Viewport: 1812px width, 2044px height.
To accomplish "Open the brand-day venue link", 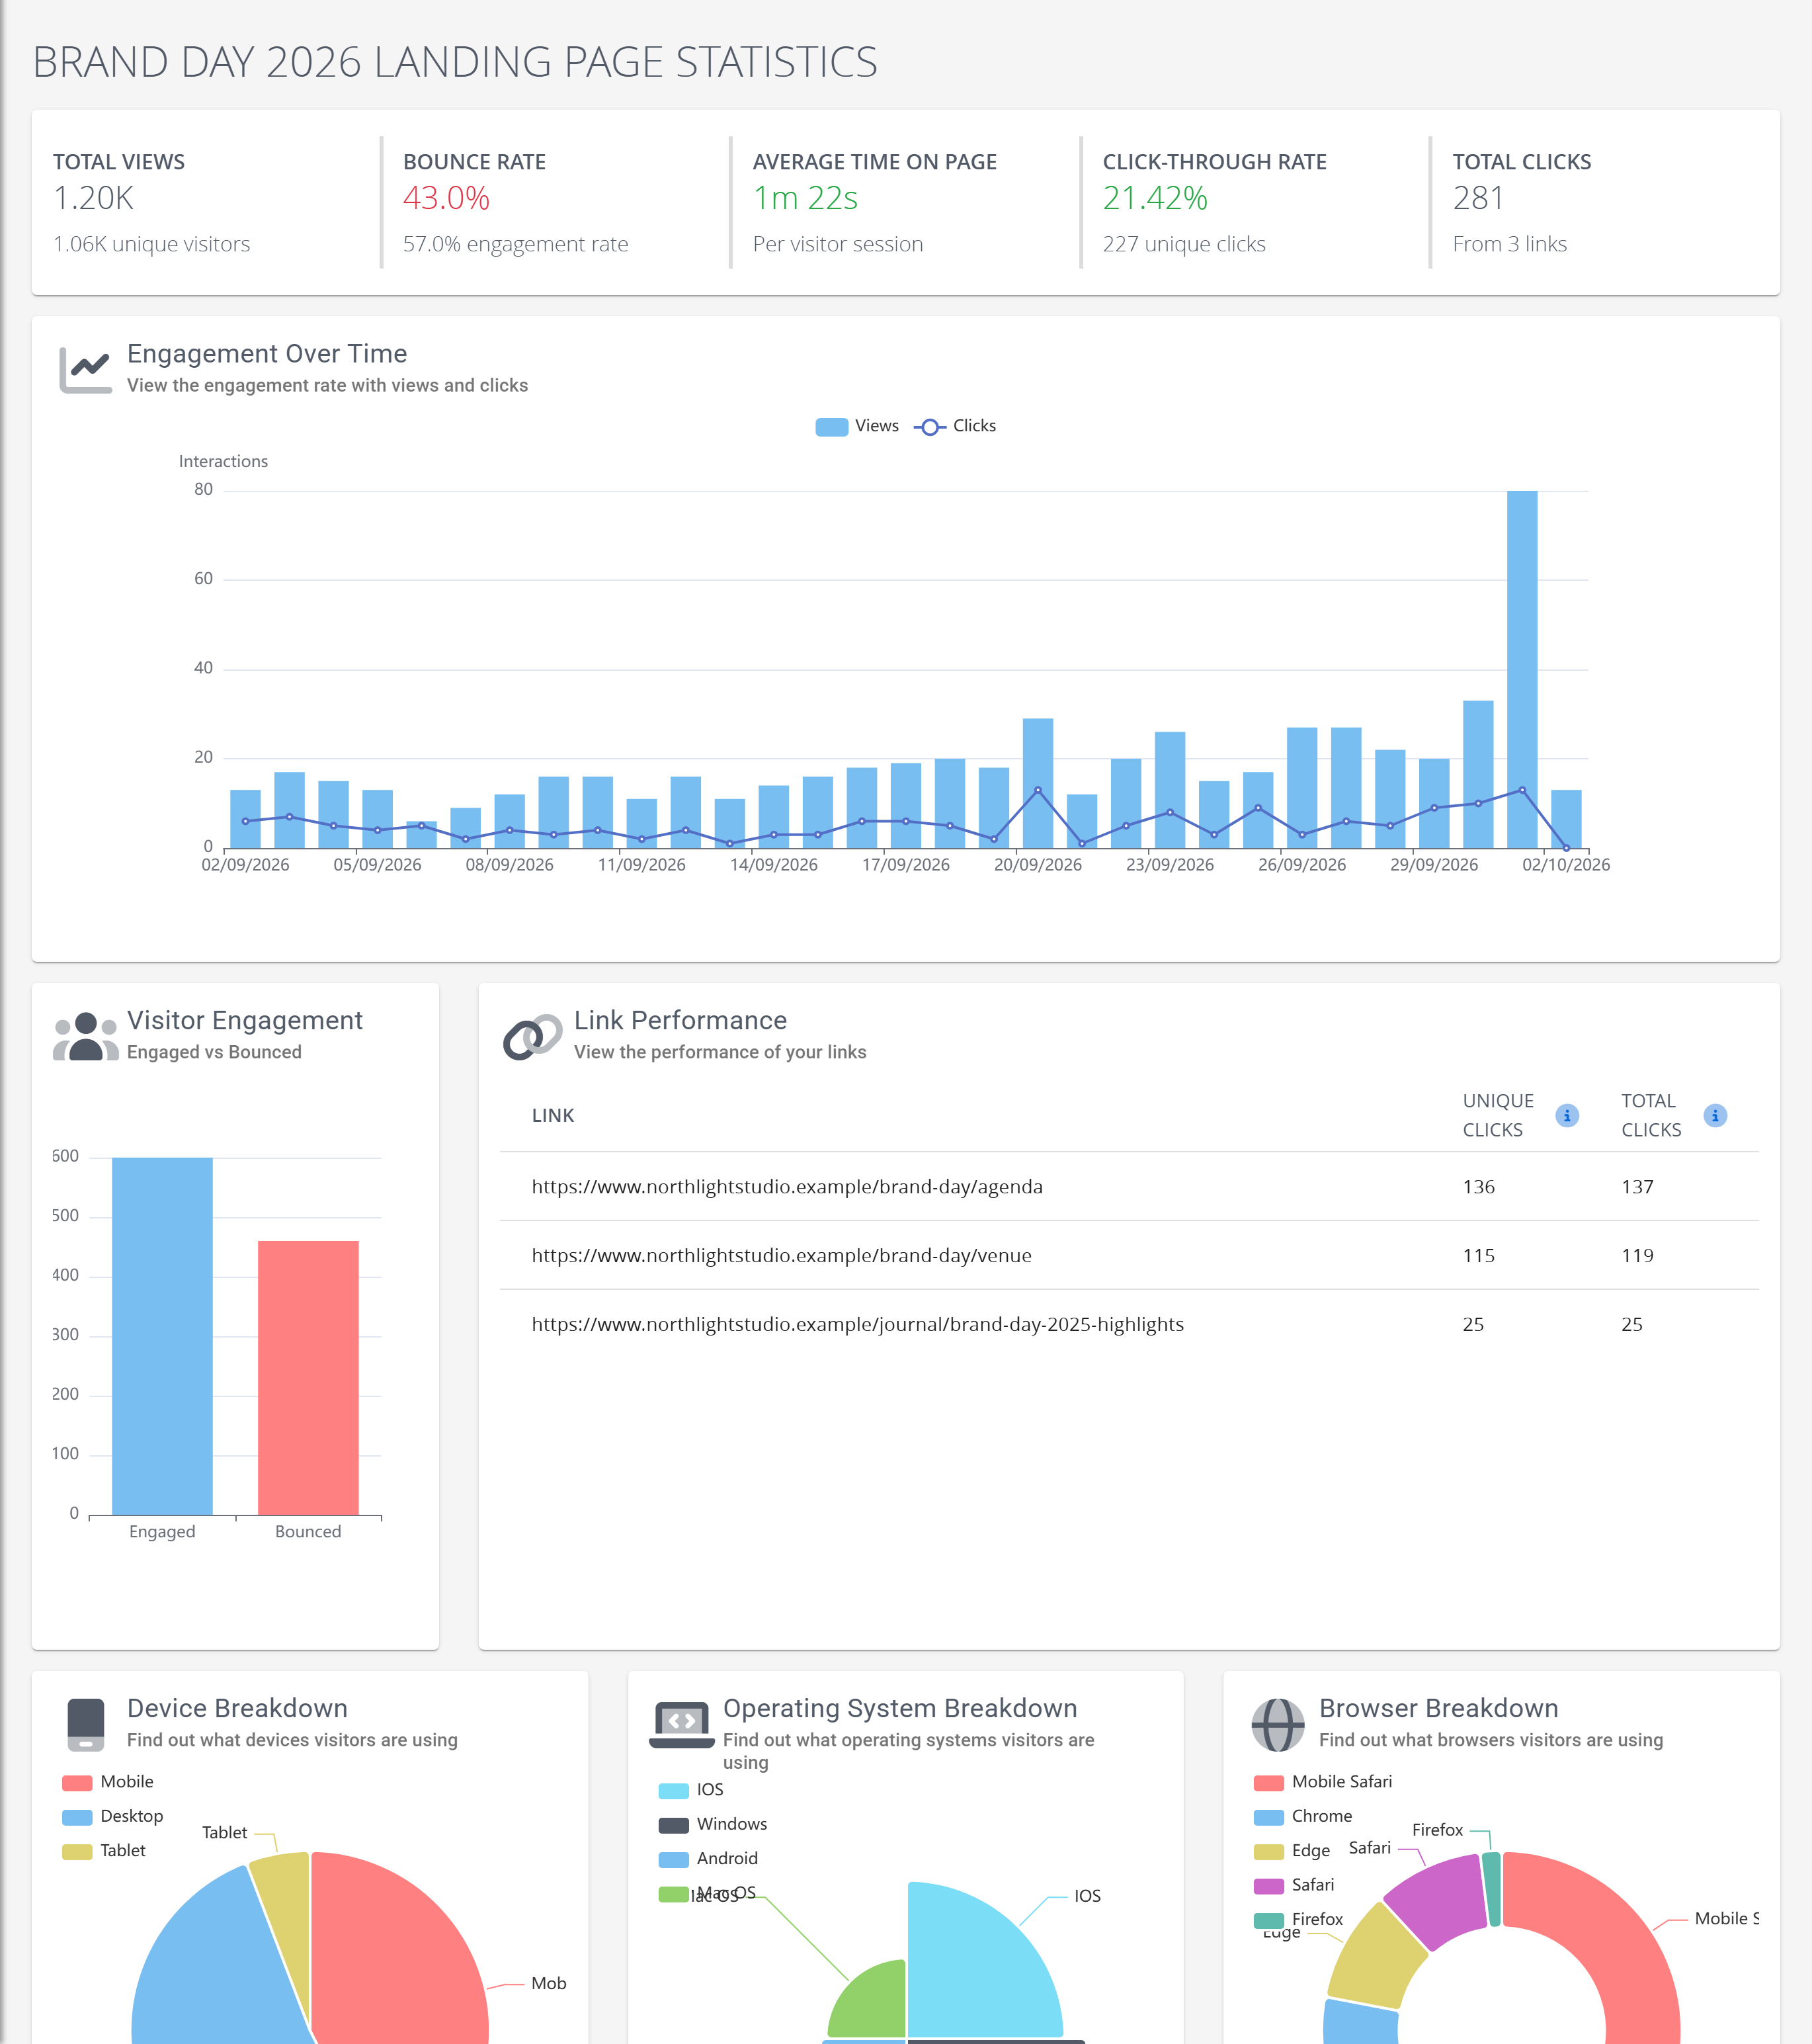I will [x=781, y=1256].
